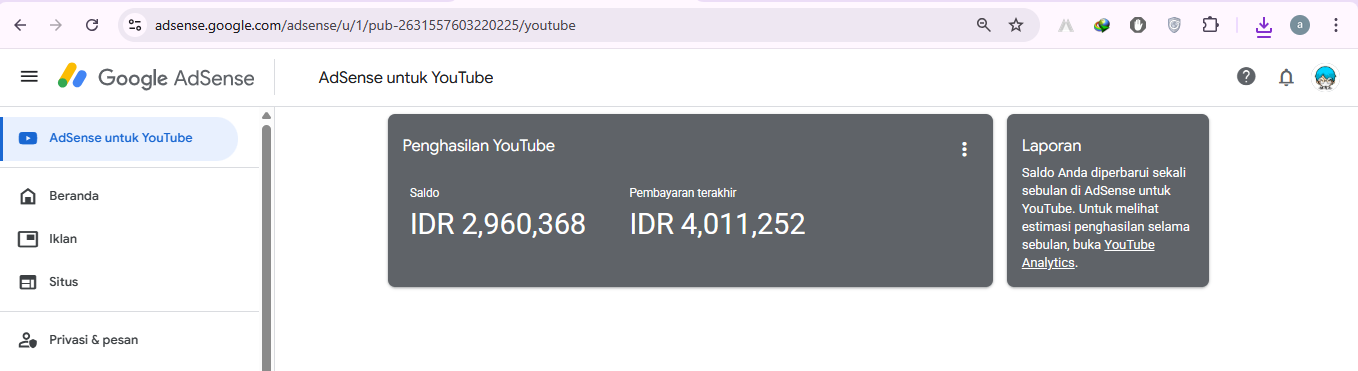Open Penghasilan YouTube card three-dot menu
Viewport: 1358px width, 371px height.
coord(964,149)
